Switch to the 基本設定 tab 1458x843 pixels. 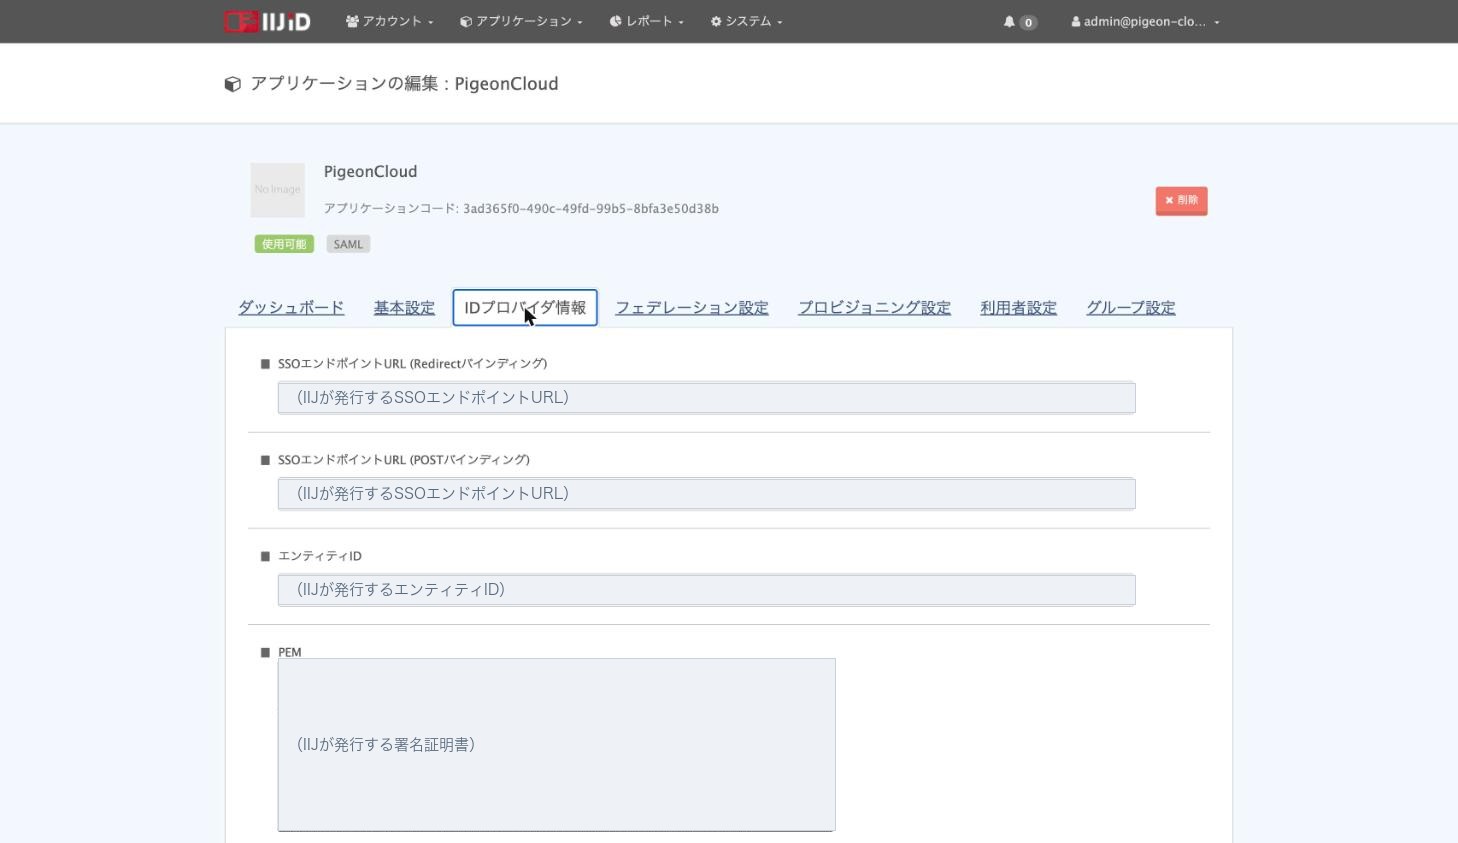pos(404,308)
